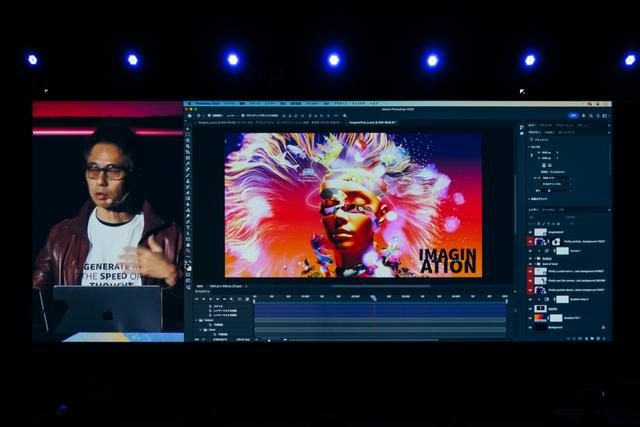
Task: Hide the Imagination! layer
Action: pyautogui.click(x=530, y=231)
